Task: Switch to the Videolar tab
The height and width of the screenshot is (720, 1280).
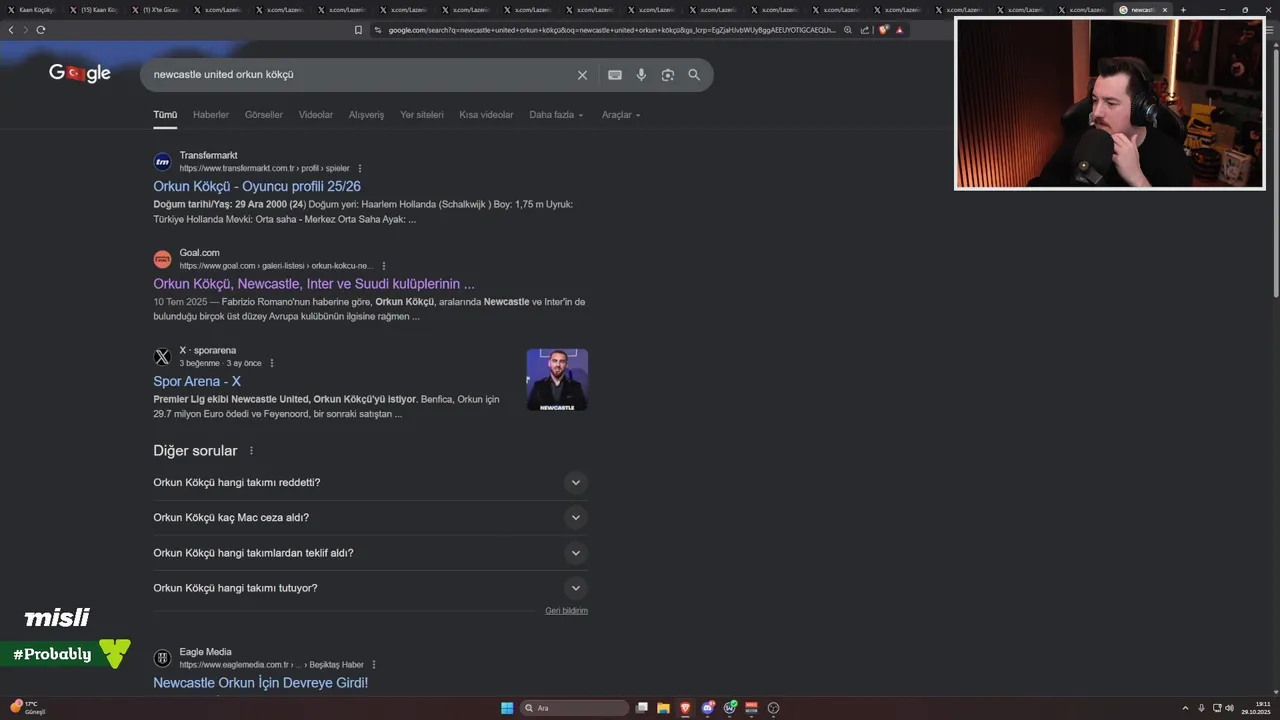Action: [316, 115]
